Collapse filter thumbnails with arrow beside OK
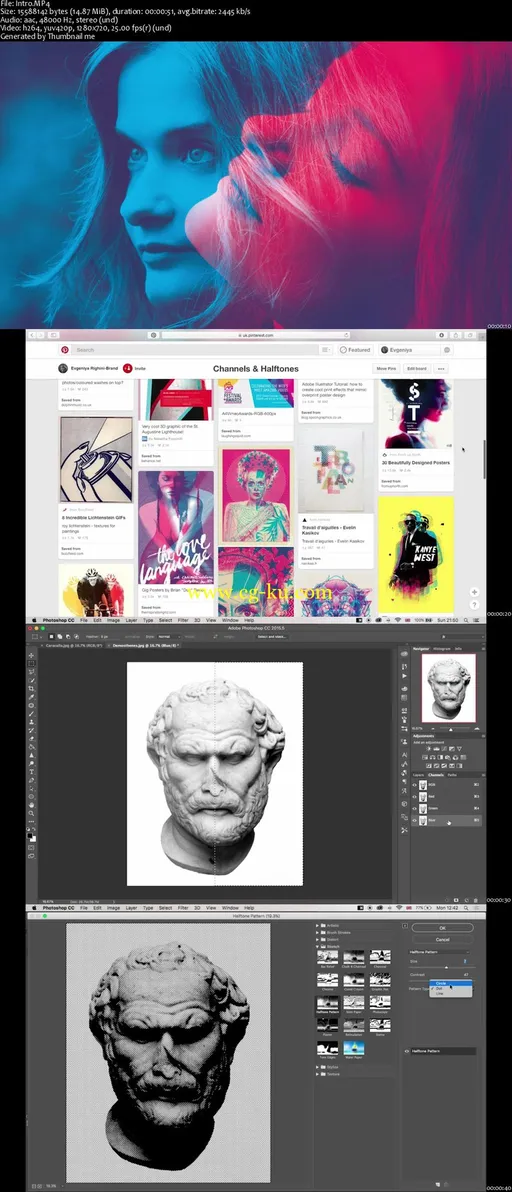 tap(405, 925)
